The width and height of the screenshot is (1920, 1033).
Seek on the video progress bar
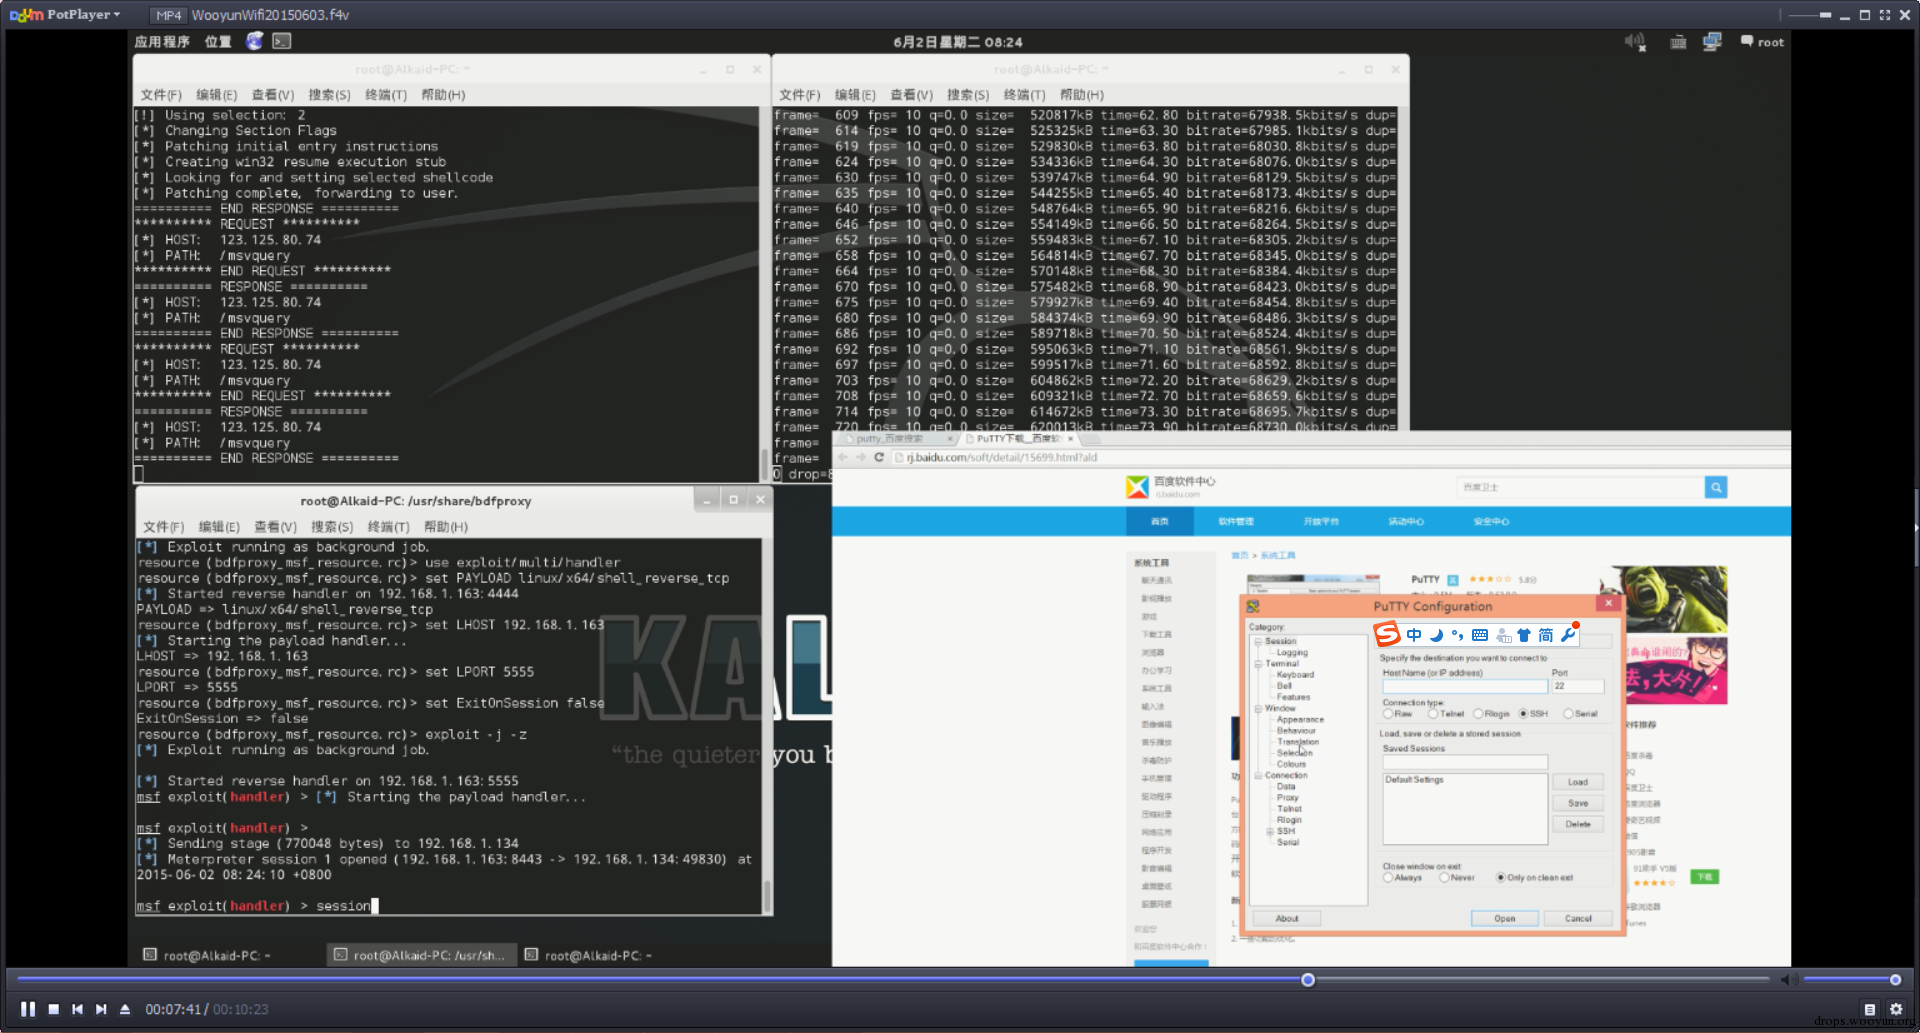point(893,980)
